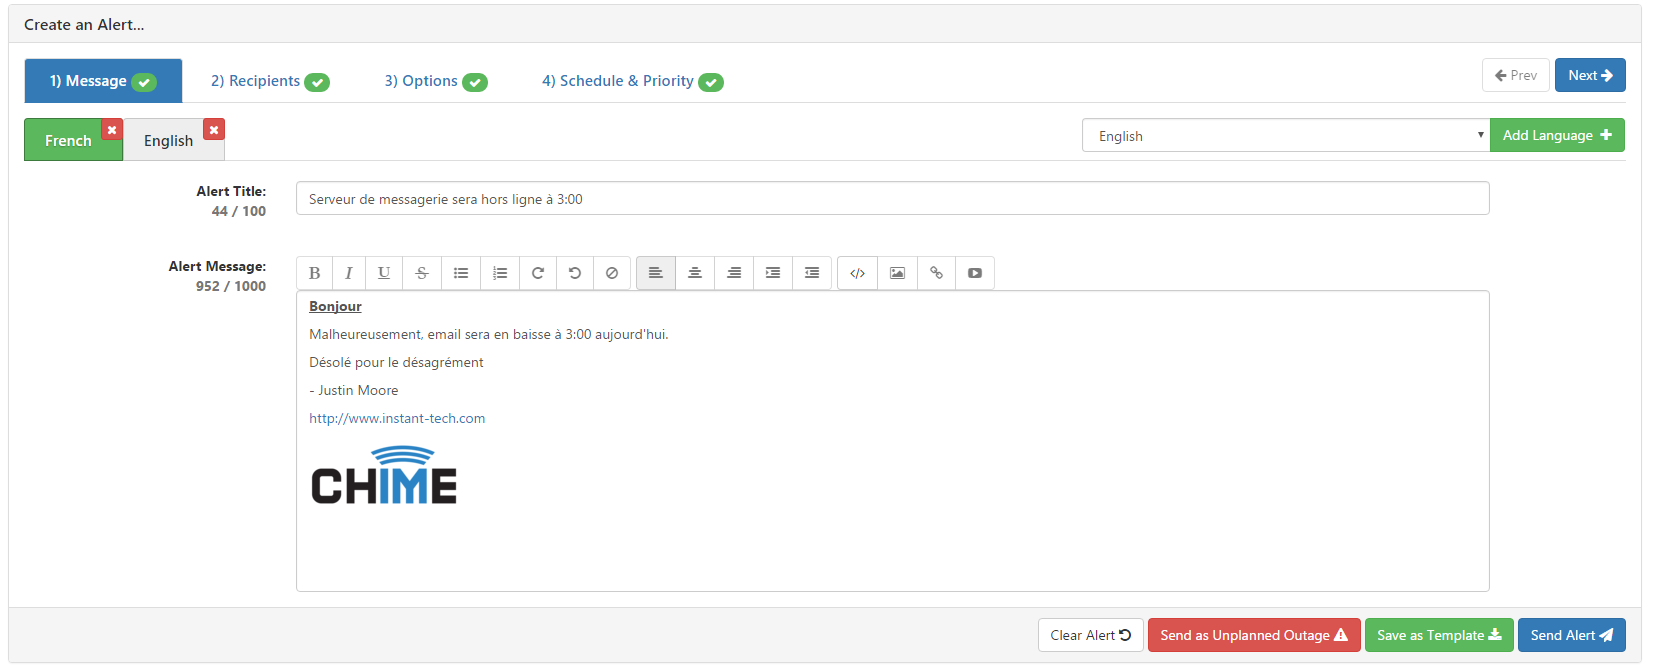This screenshot has height=669, width=1658.
Task: Click Save as Template button
Action: [1439, 635]
